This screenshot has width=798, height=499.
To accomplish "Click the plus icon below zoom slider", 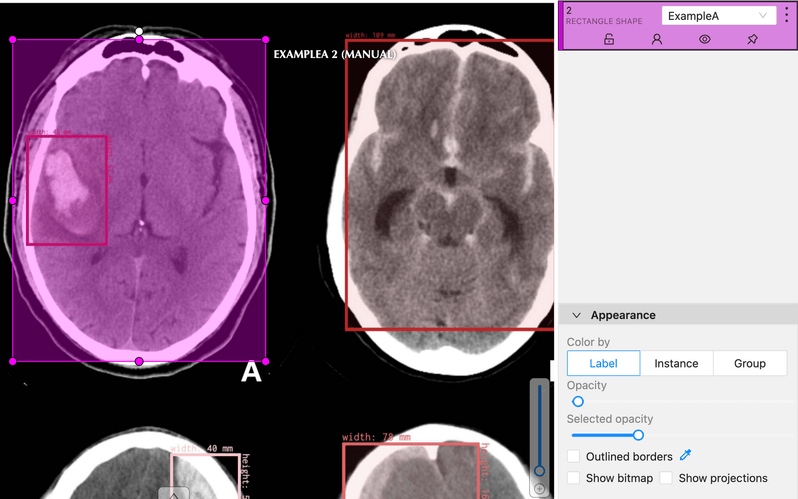I will click(x=539, y=489).
